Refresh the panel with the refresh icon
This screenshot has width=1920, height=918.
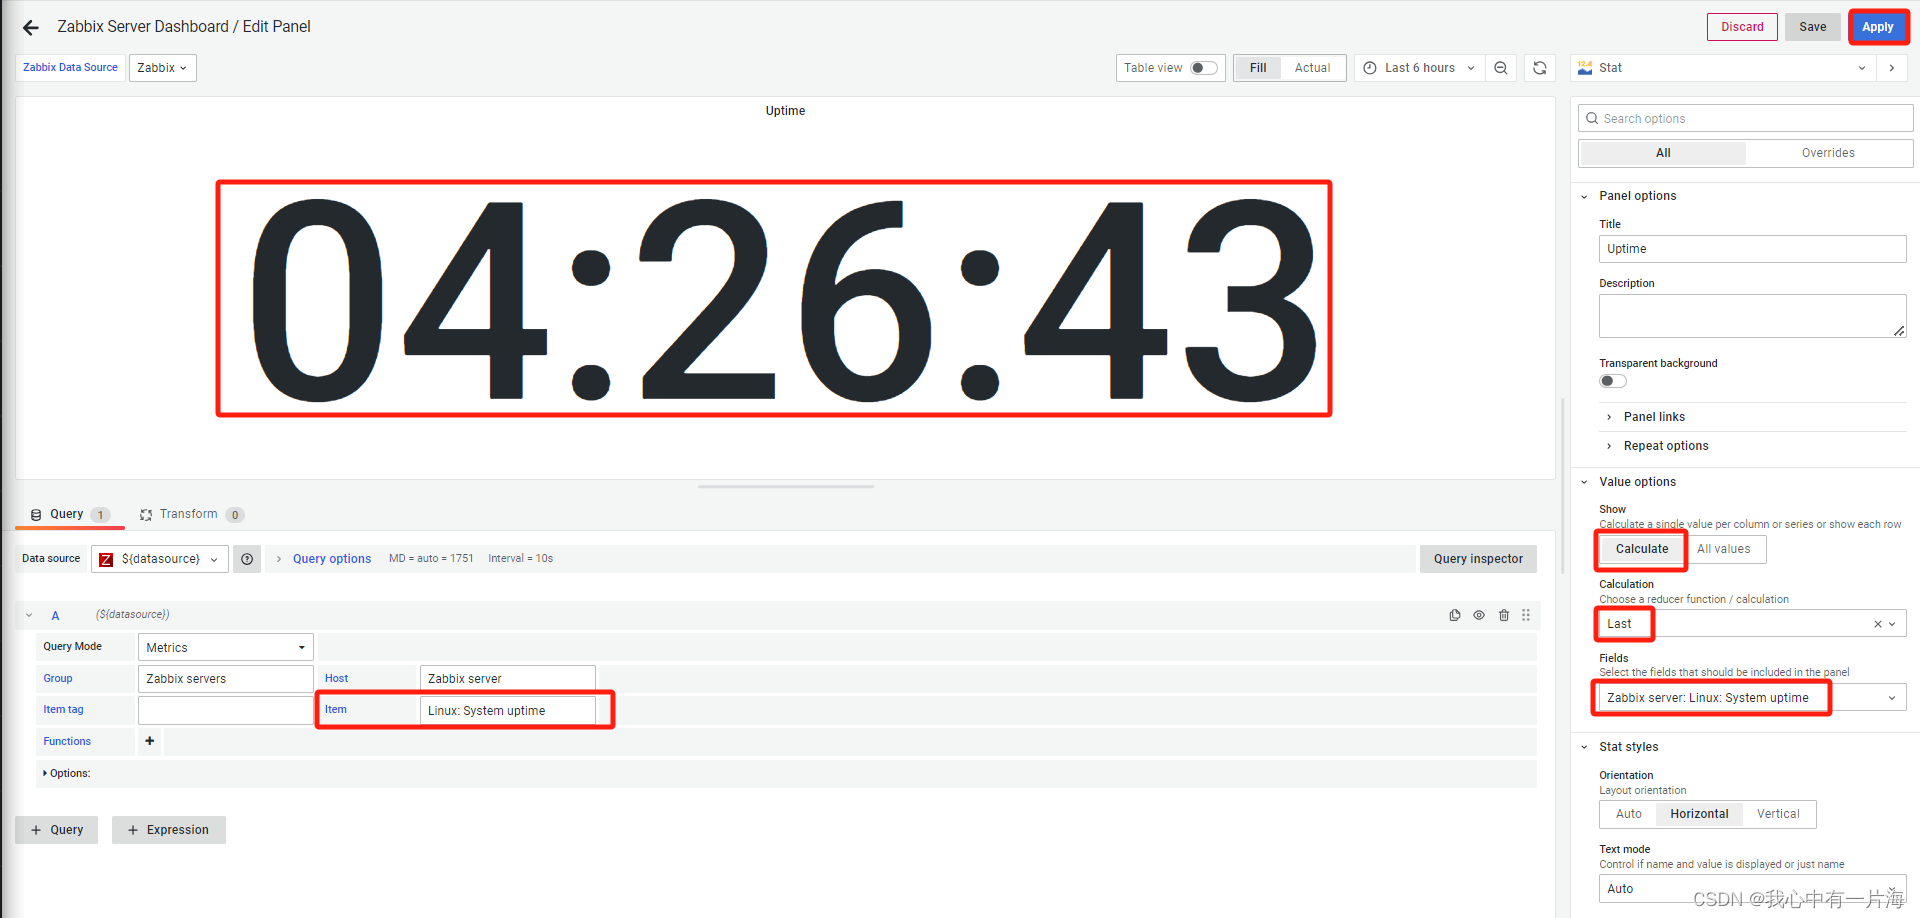click(x=1540, y=68)
